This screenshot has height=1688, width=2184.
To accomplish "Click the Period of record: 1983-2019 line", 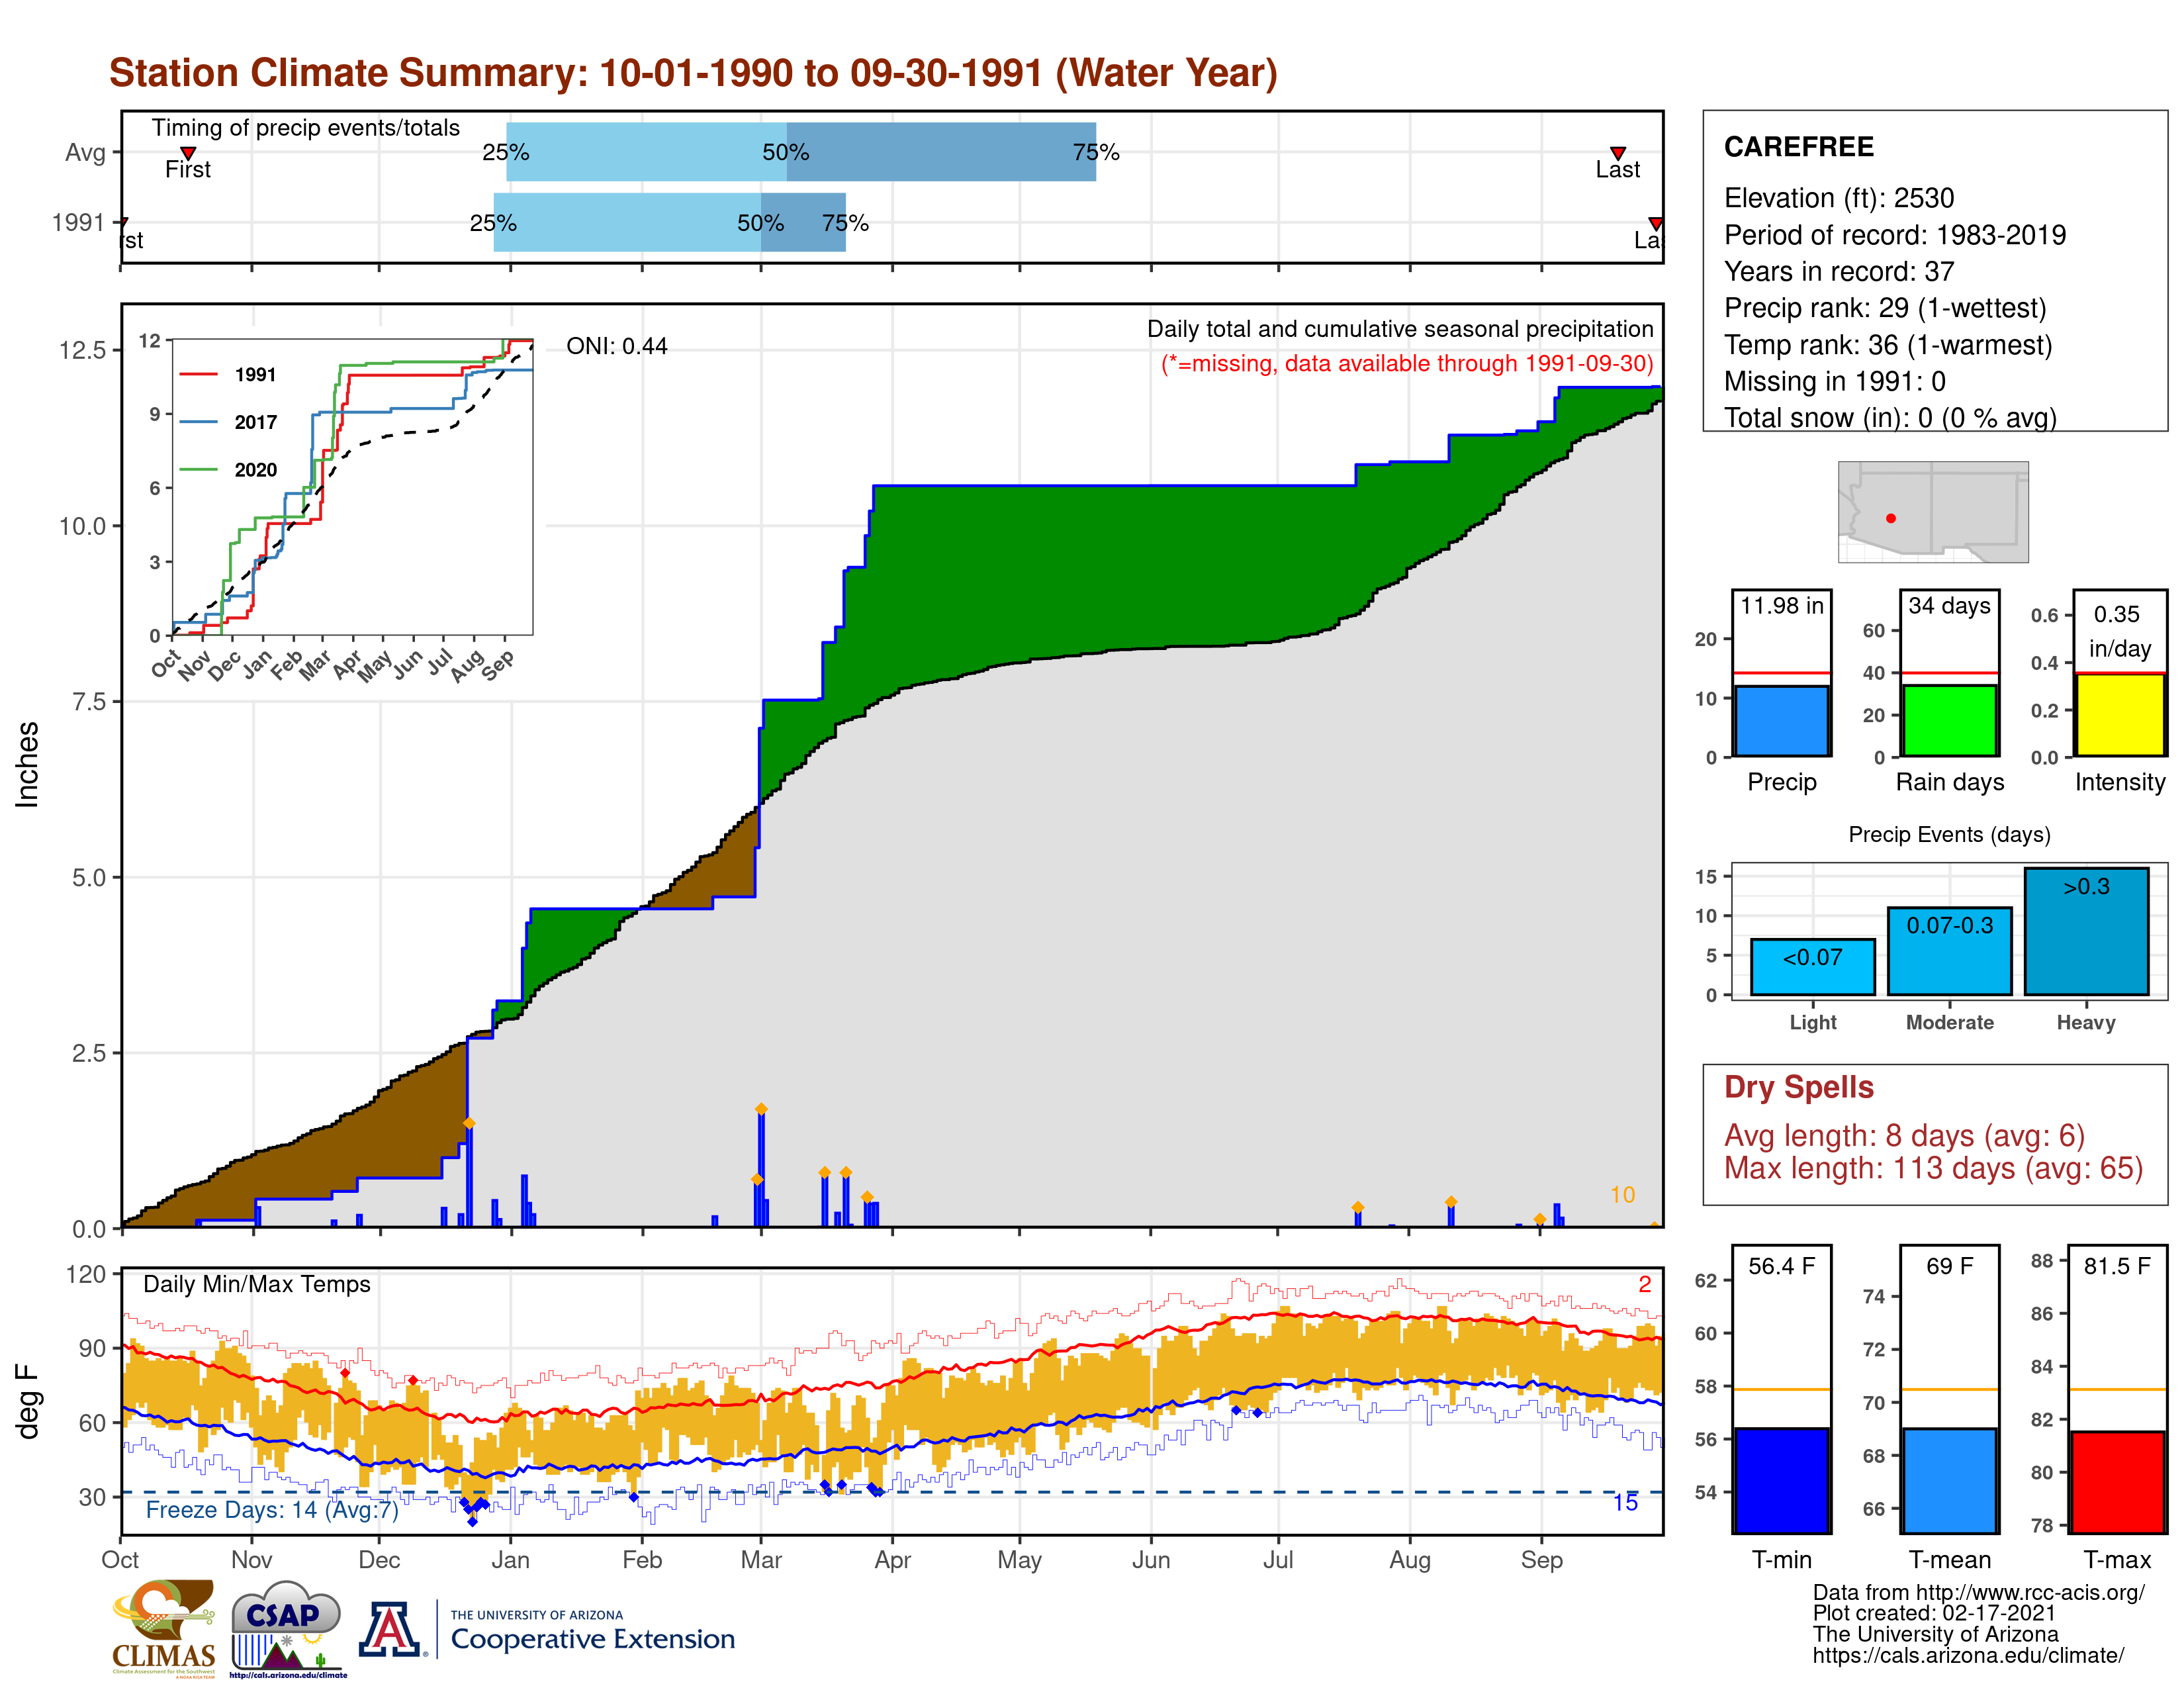I will pos(1894,235).
